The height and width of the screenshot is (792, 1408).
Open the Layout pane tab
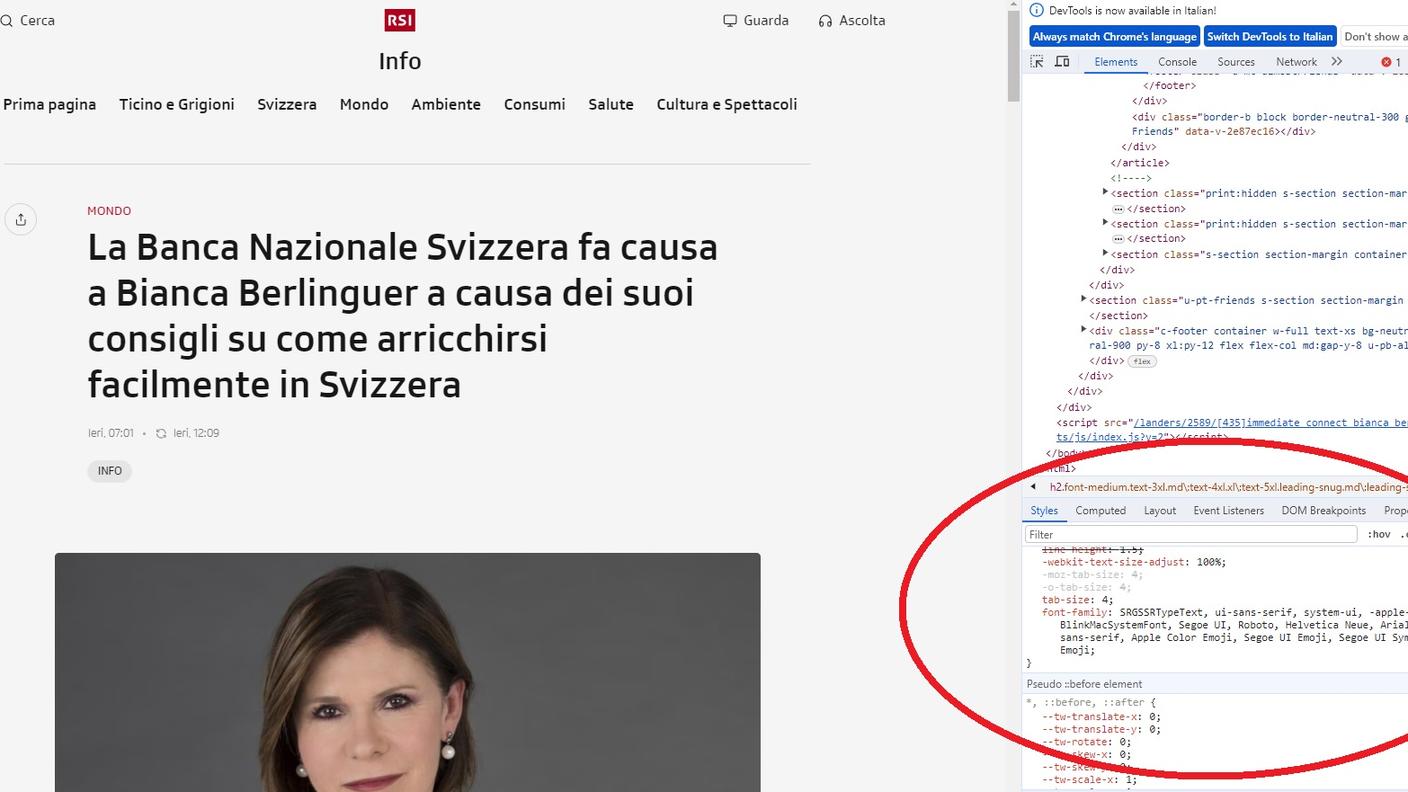(1160, 511)
